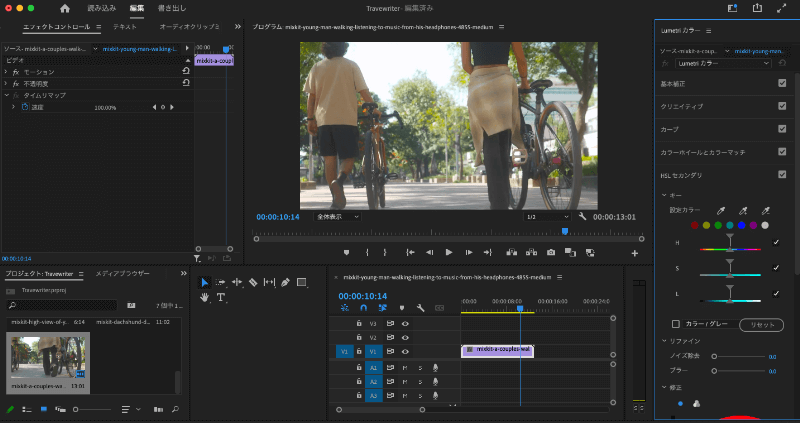Switch to the 書き出し workspace tab
Viewport: 800px width, 423px height.
172,8
